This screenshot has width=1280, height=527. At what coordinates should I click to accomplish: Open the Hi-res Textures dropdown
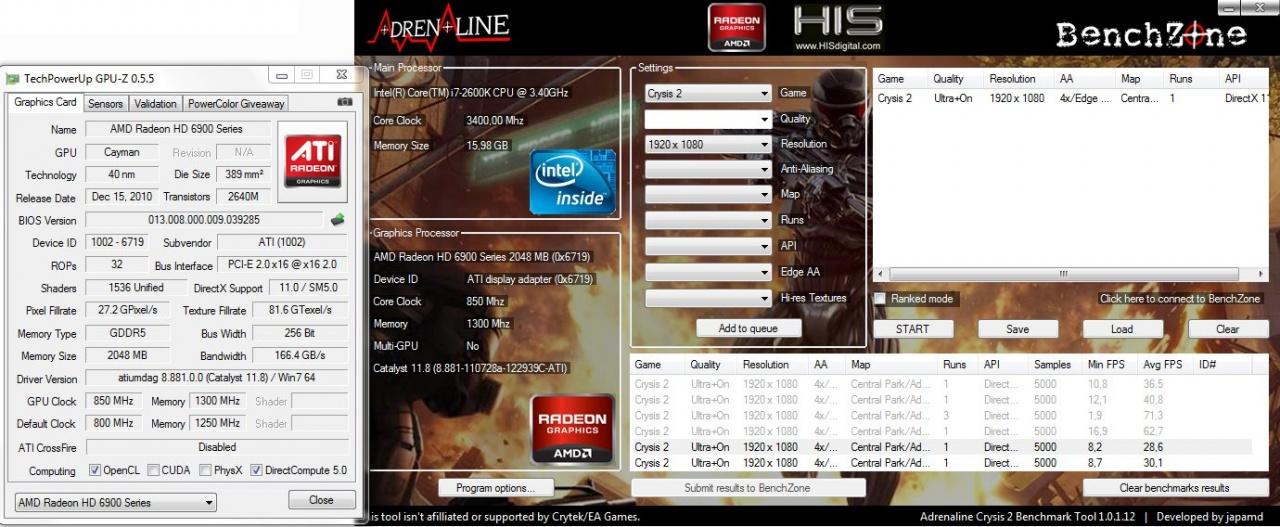point(708,298)
